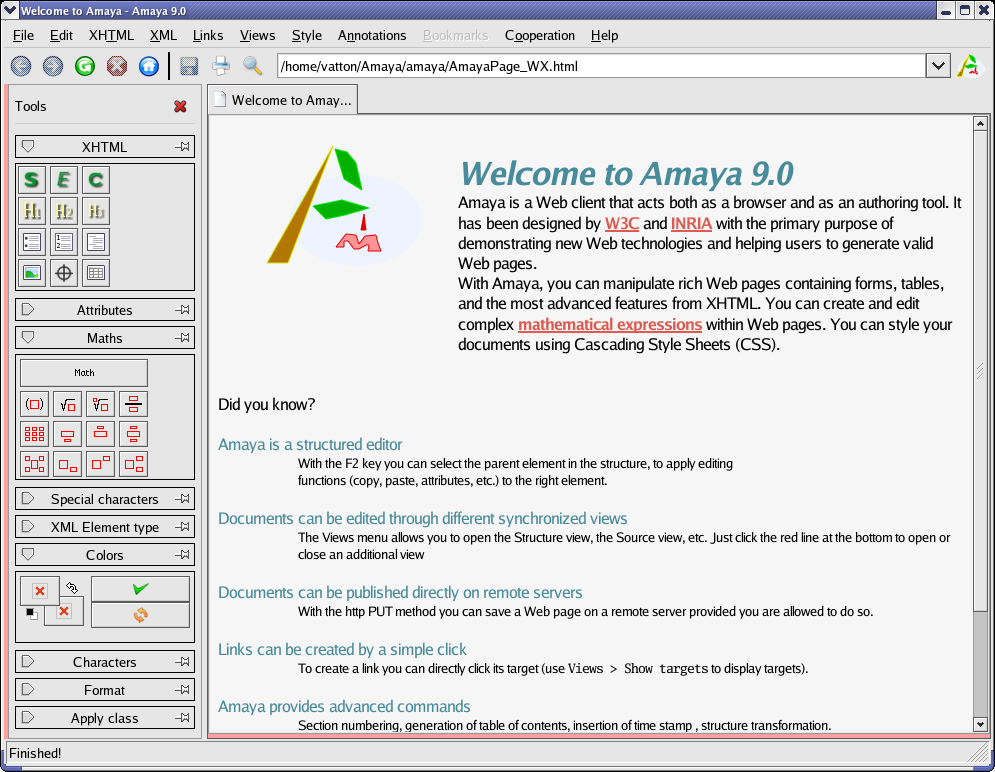Print the document with the printer icon

(x=221, y=66)
